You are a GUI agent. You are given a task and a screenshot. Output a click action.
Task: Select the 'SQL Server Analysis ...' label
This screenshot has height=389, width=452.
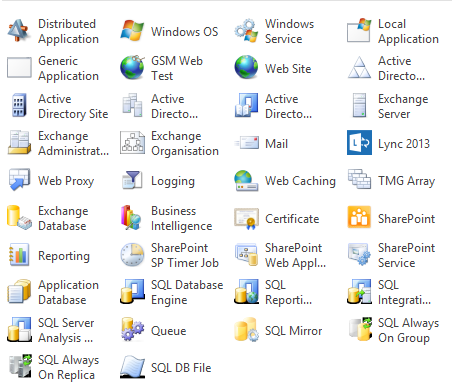(x=66, y=330)
